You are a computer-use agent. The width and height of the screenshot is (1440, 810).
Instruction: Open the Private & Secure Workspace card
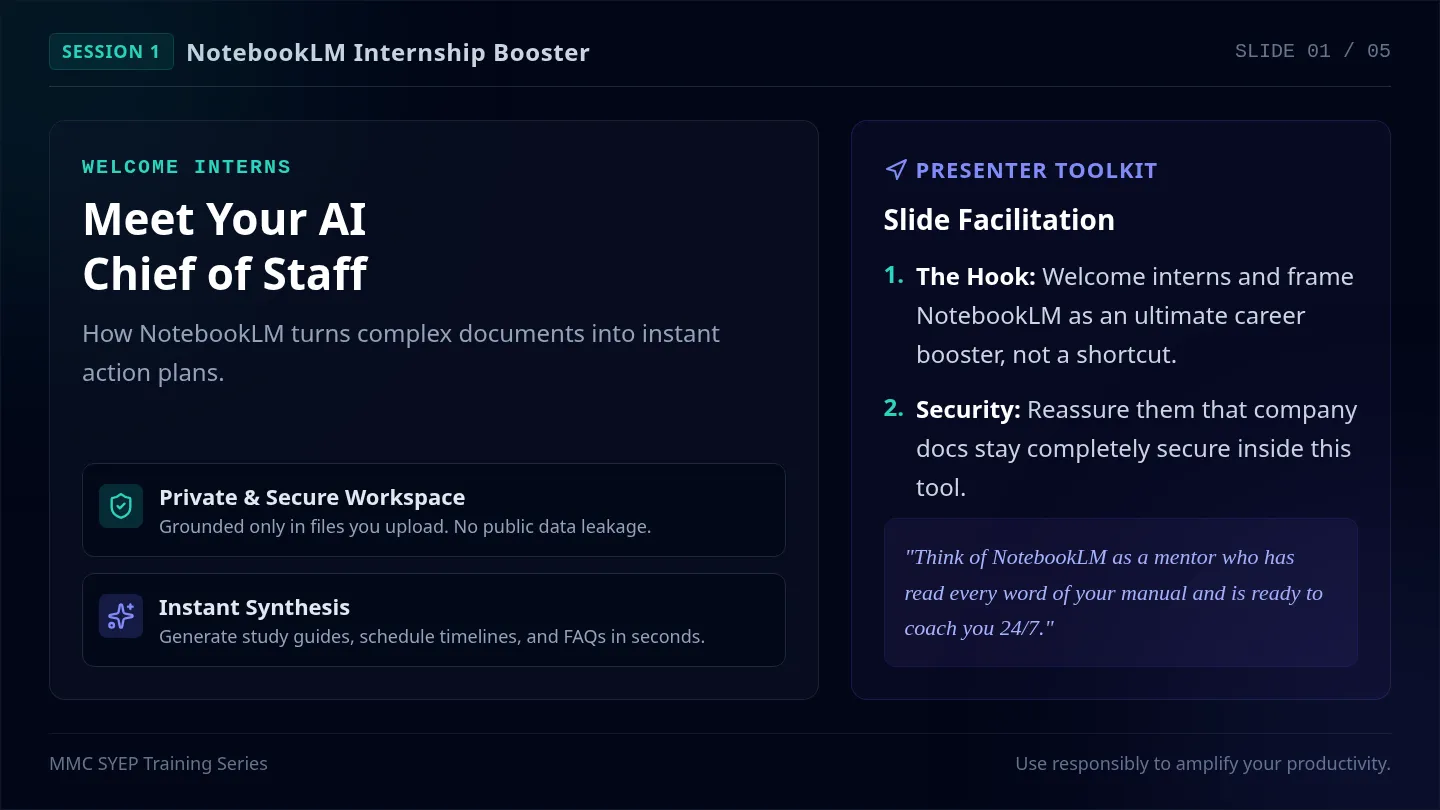pyautogui.click(x=434, y=510)
